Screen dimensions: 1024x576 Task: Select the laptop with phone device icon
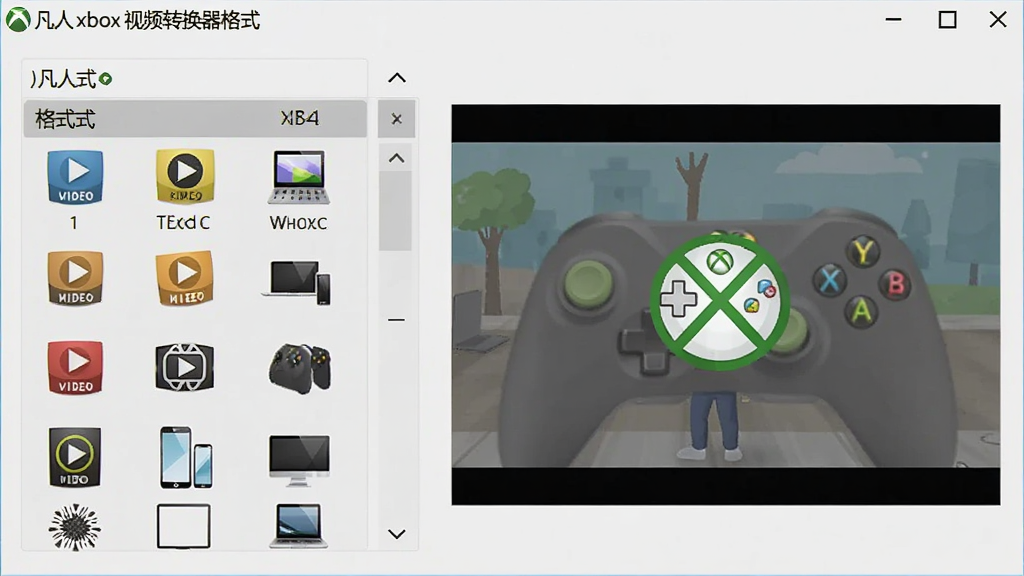point(298,281)
